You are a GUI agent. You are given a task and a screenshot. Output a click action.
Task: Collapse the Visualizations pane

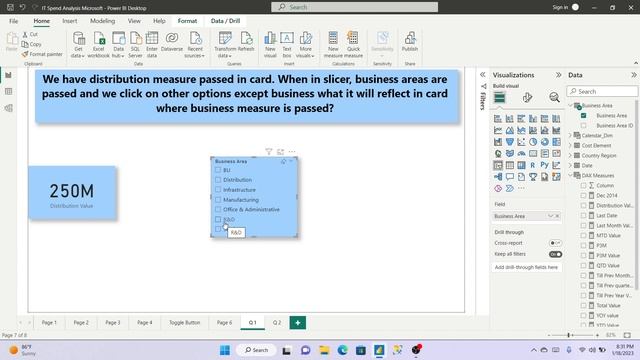[558, 75]
